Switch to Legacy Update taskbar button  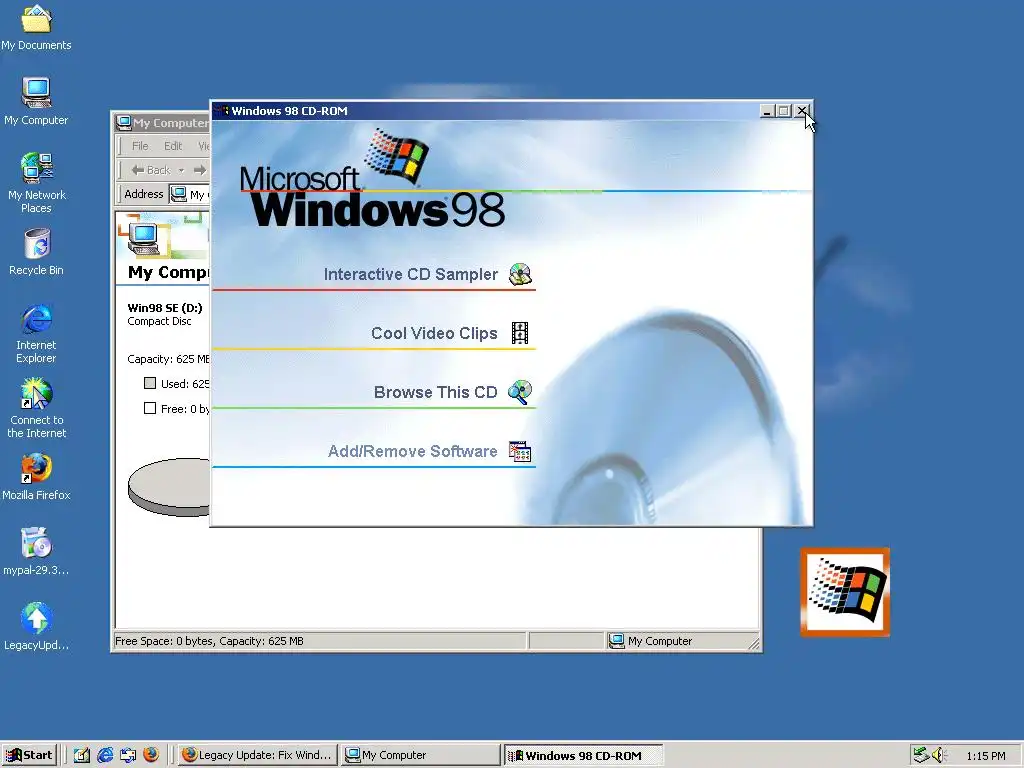coord(257,755)
